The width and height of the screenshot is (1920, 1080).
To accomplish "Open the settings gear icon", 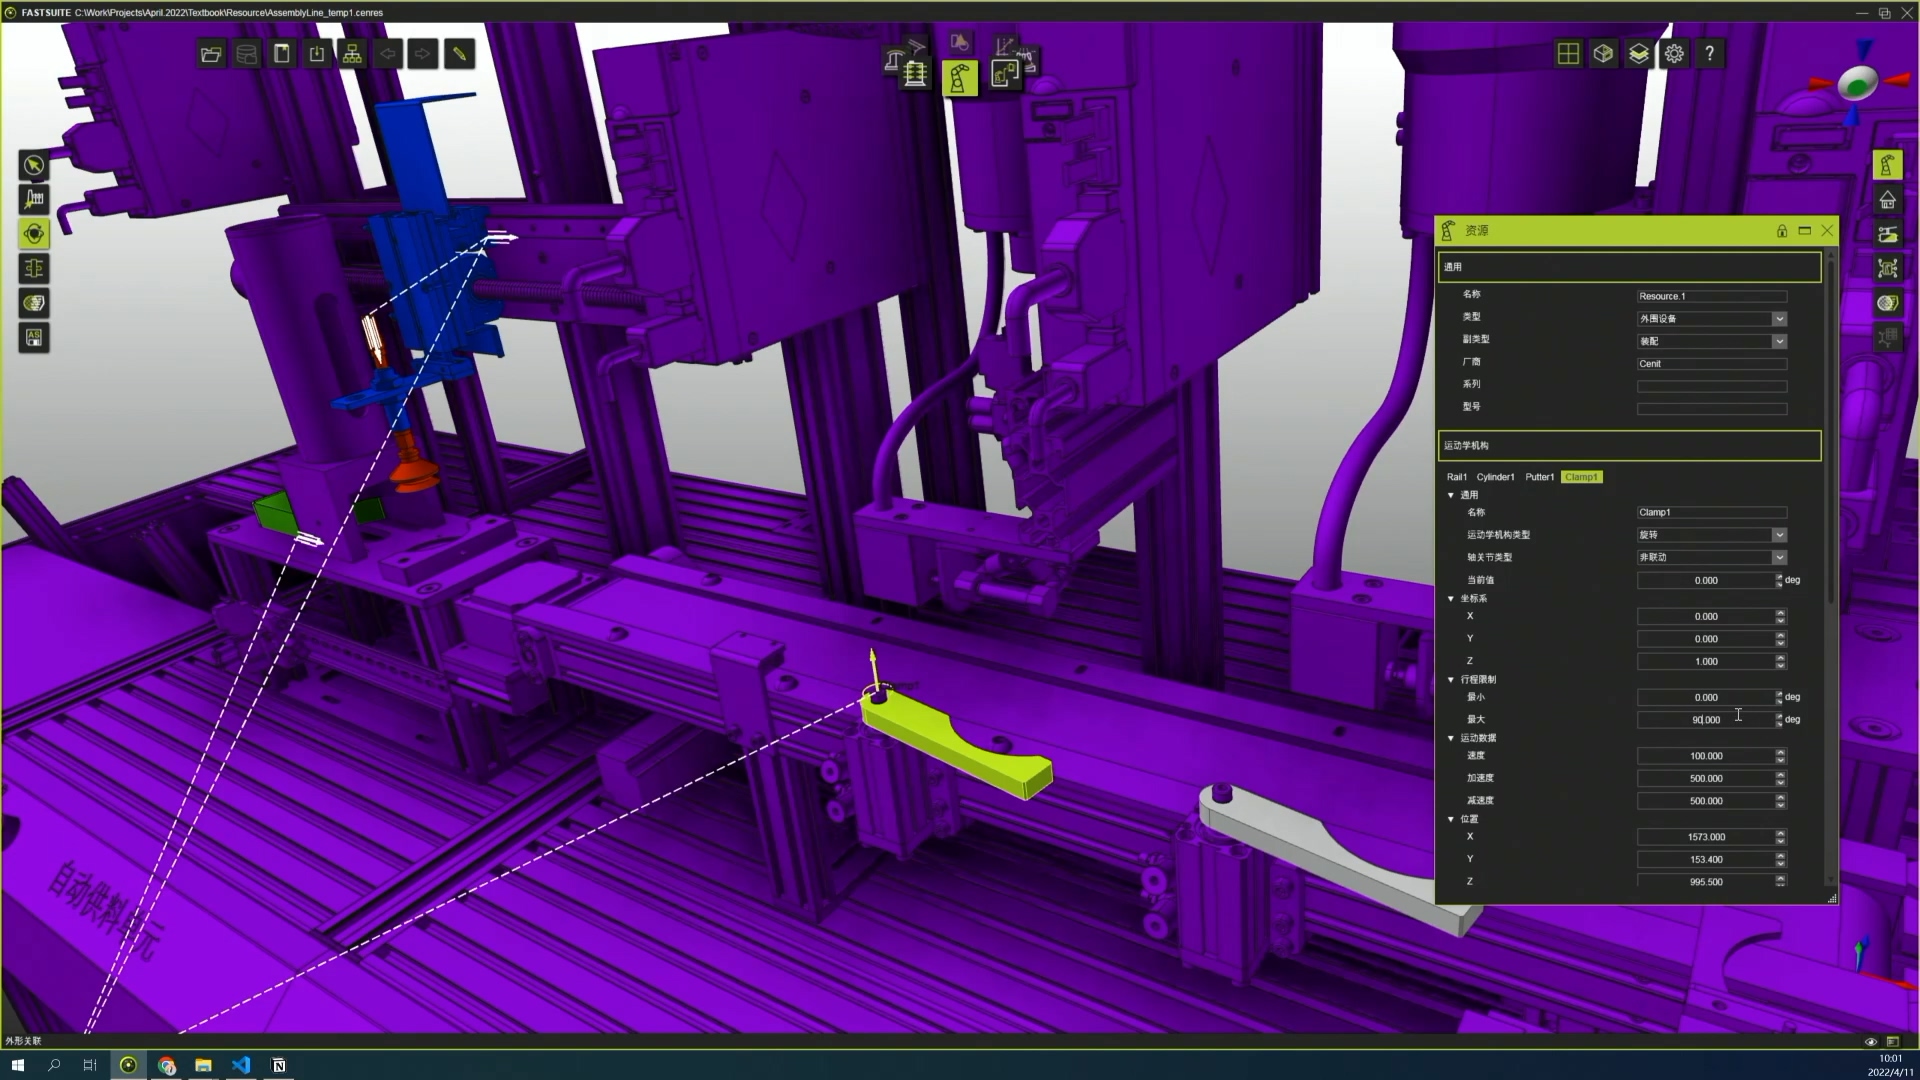I will click(1674, 54).
